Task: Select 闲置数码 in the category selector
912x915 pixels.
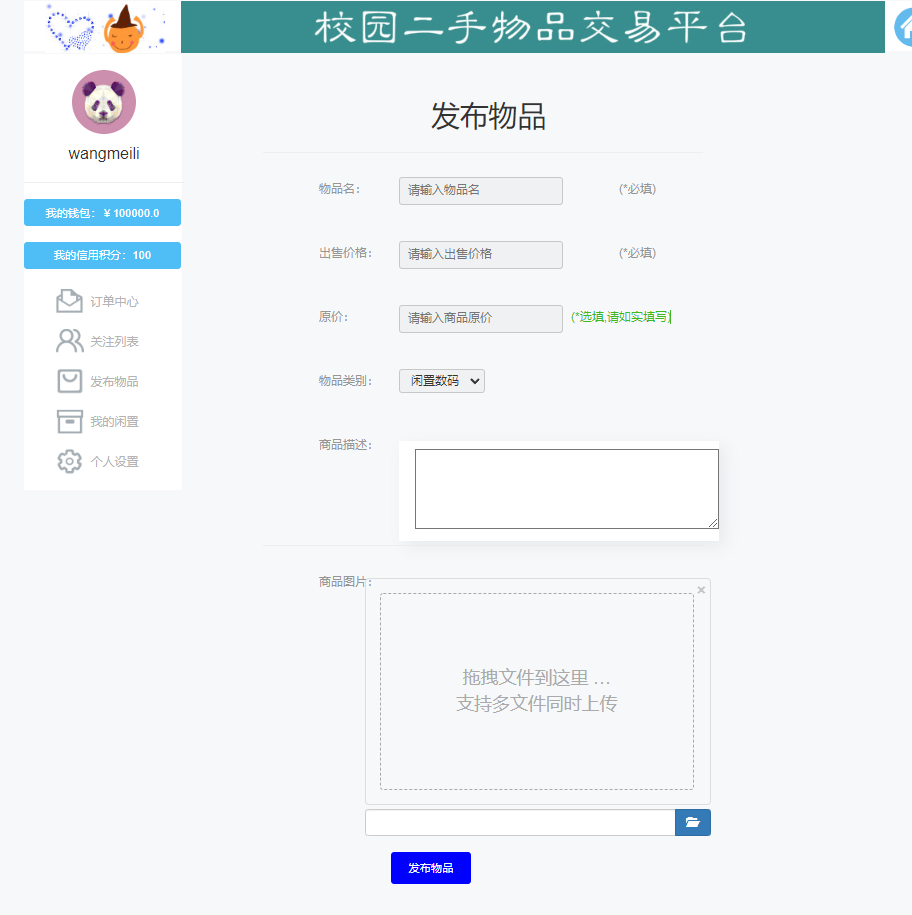Action: 441,381
